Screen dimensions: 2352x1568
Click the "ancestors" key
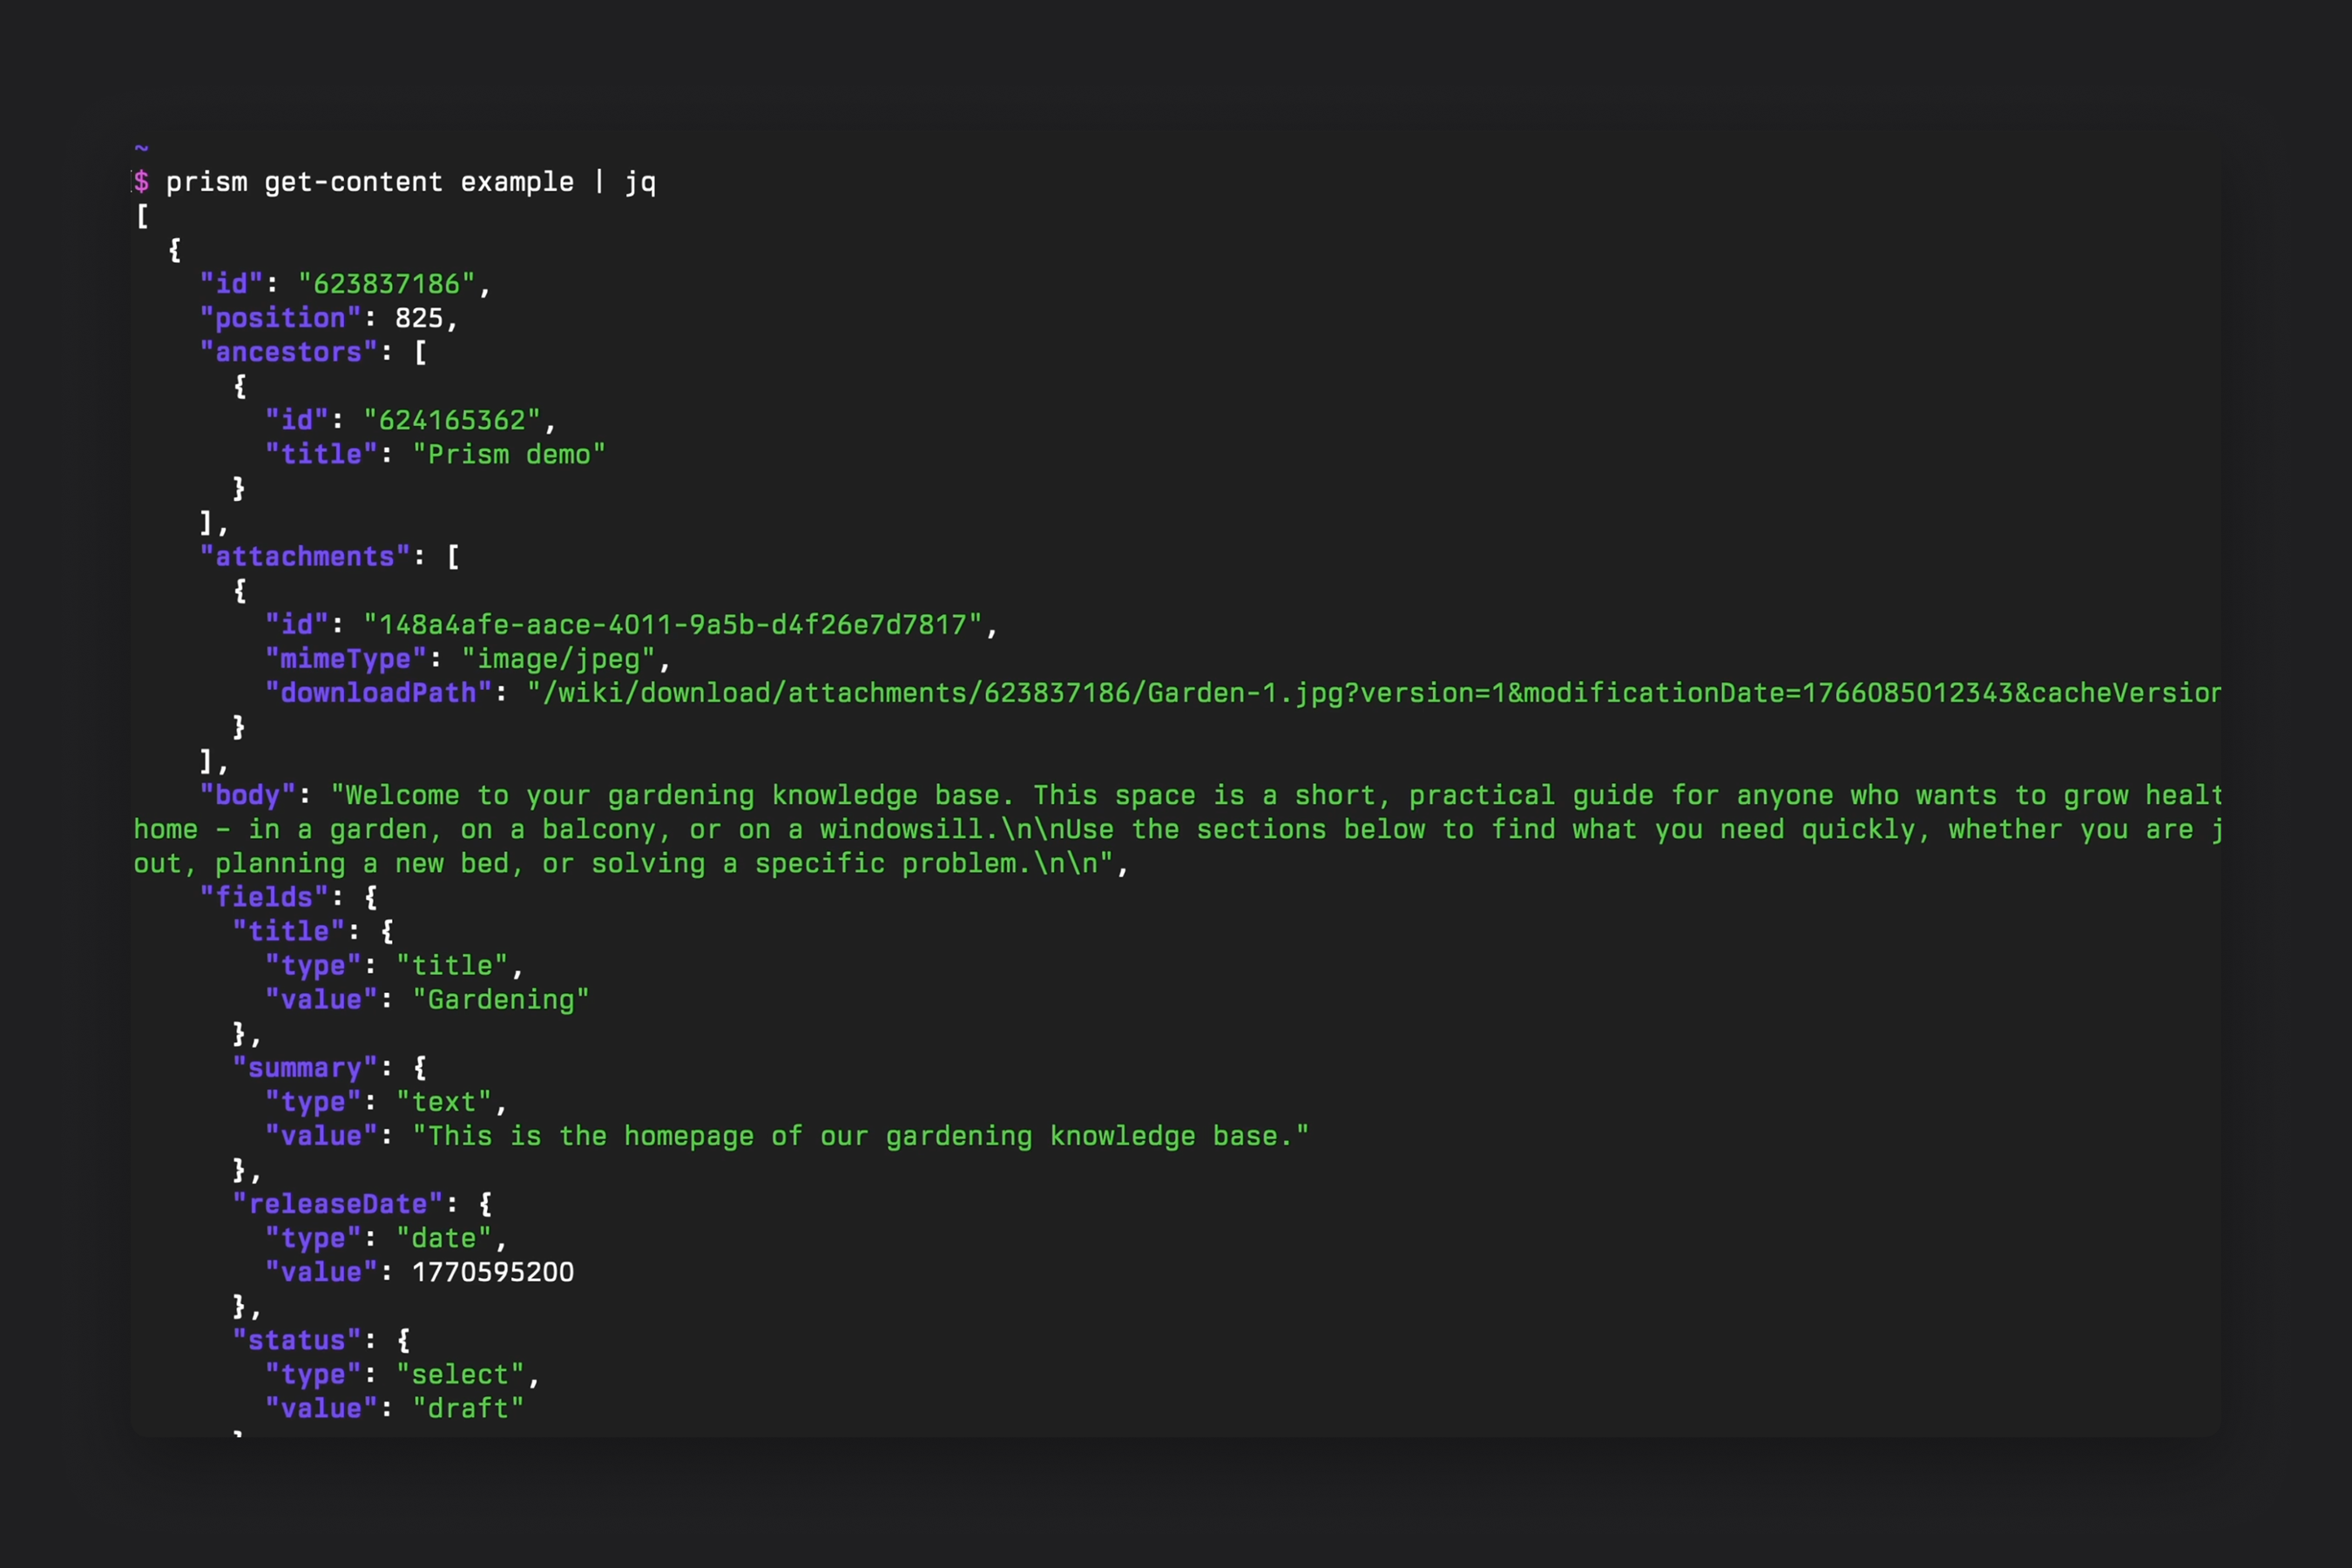pos(288,352)
